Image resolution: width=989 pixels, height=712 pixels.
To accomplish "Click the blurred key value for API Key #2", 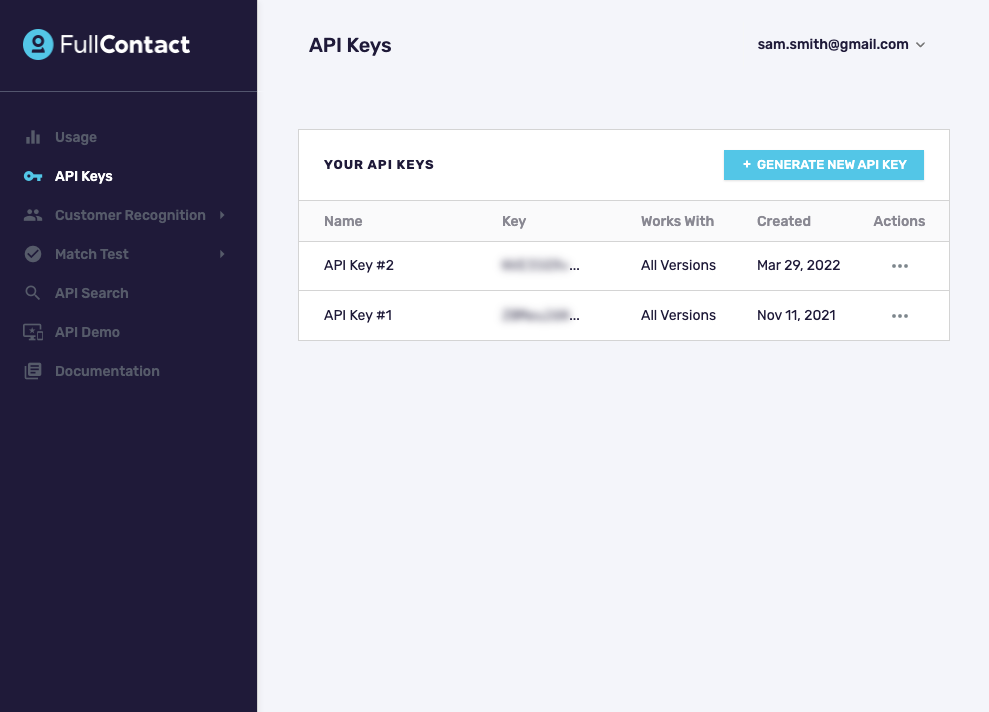I will [540, 266].
